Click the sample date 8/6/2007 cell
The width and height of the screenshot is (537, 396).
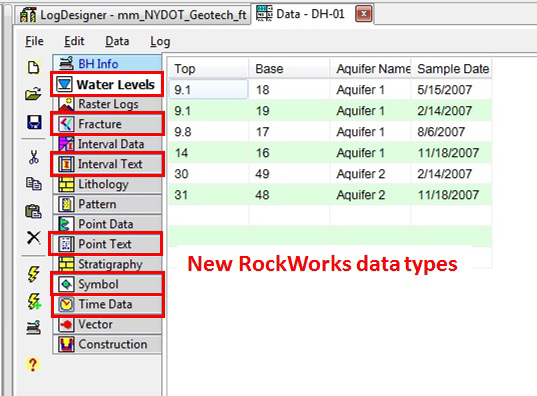pyautogui.click(x=452, y=132)
